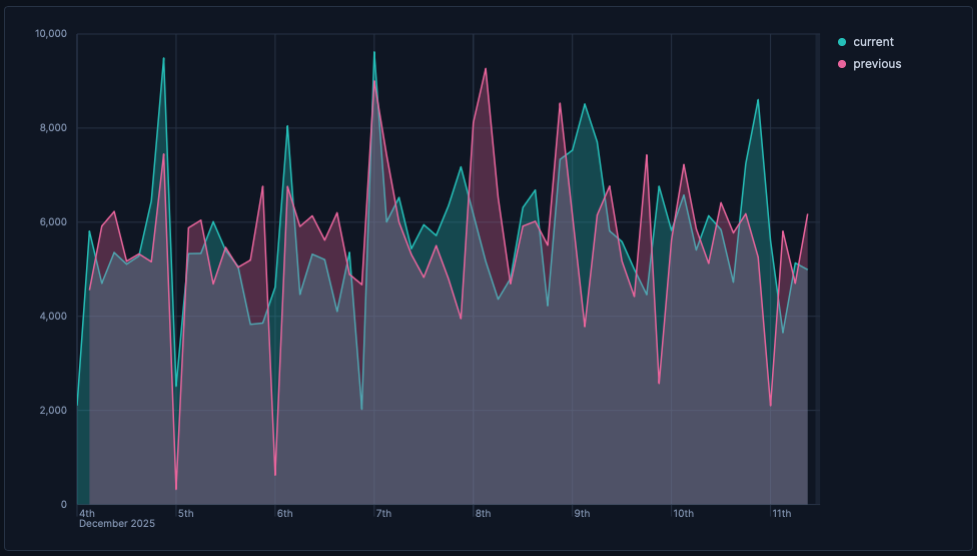977x556 pixels.
Task: Click the 10th date tick label
Action: pyautogui.click(x=684, y=514)
